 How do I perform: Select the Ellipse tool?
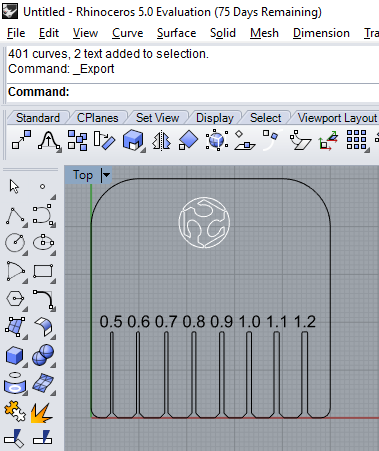click(43, 242)
